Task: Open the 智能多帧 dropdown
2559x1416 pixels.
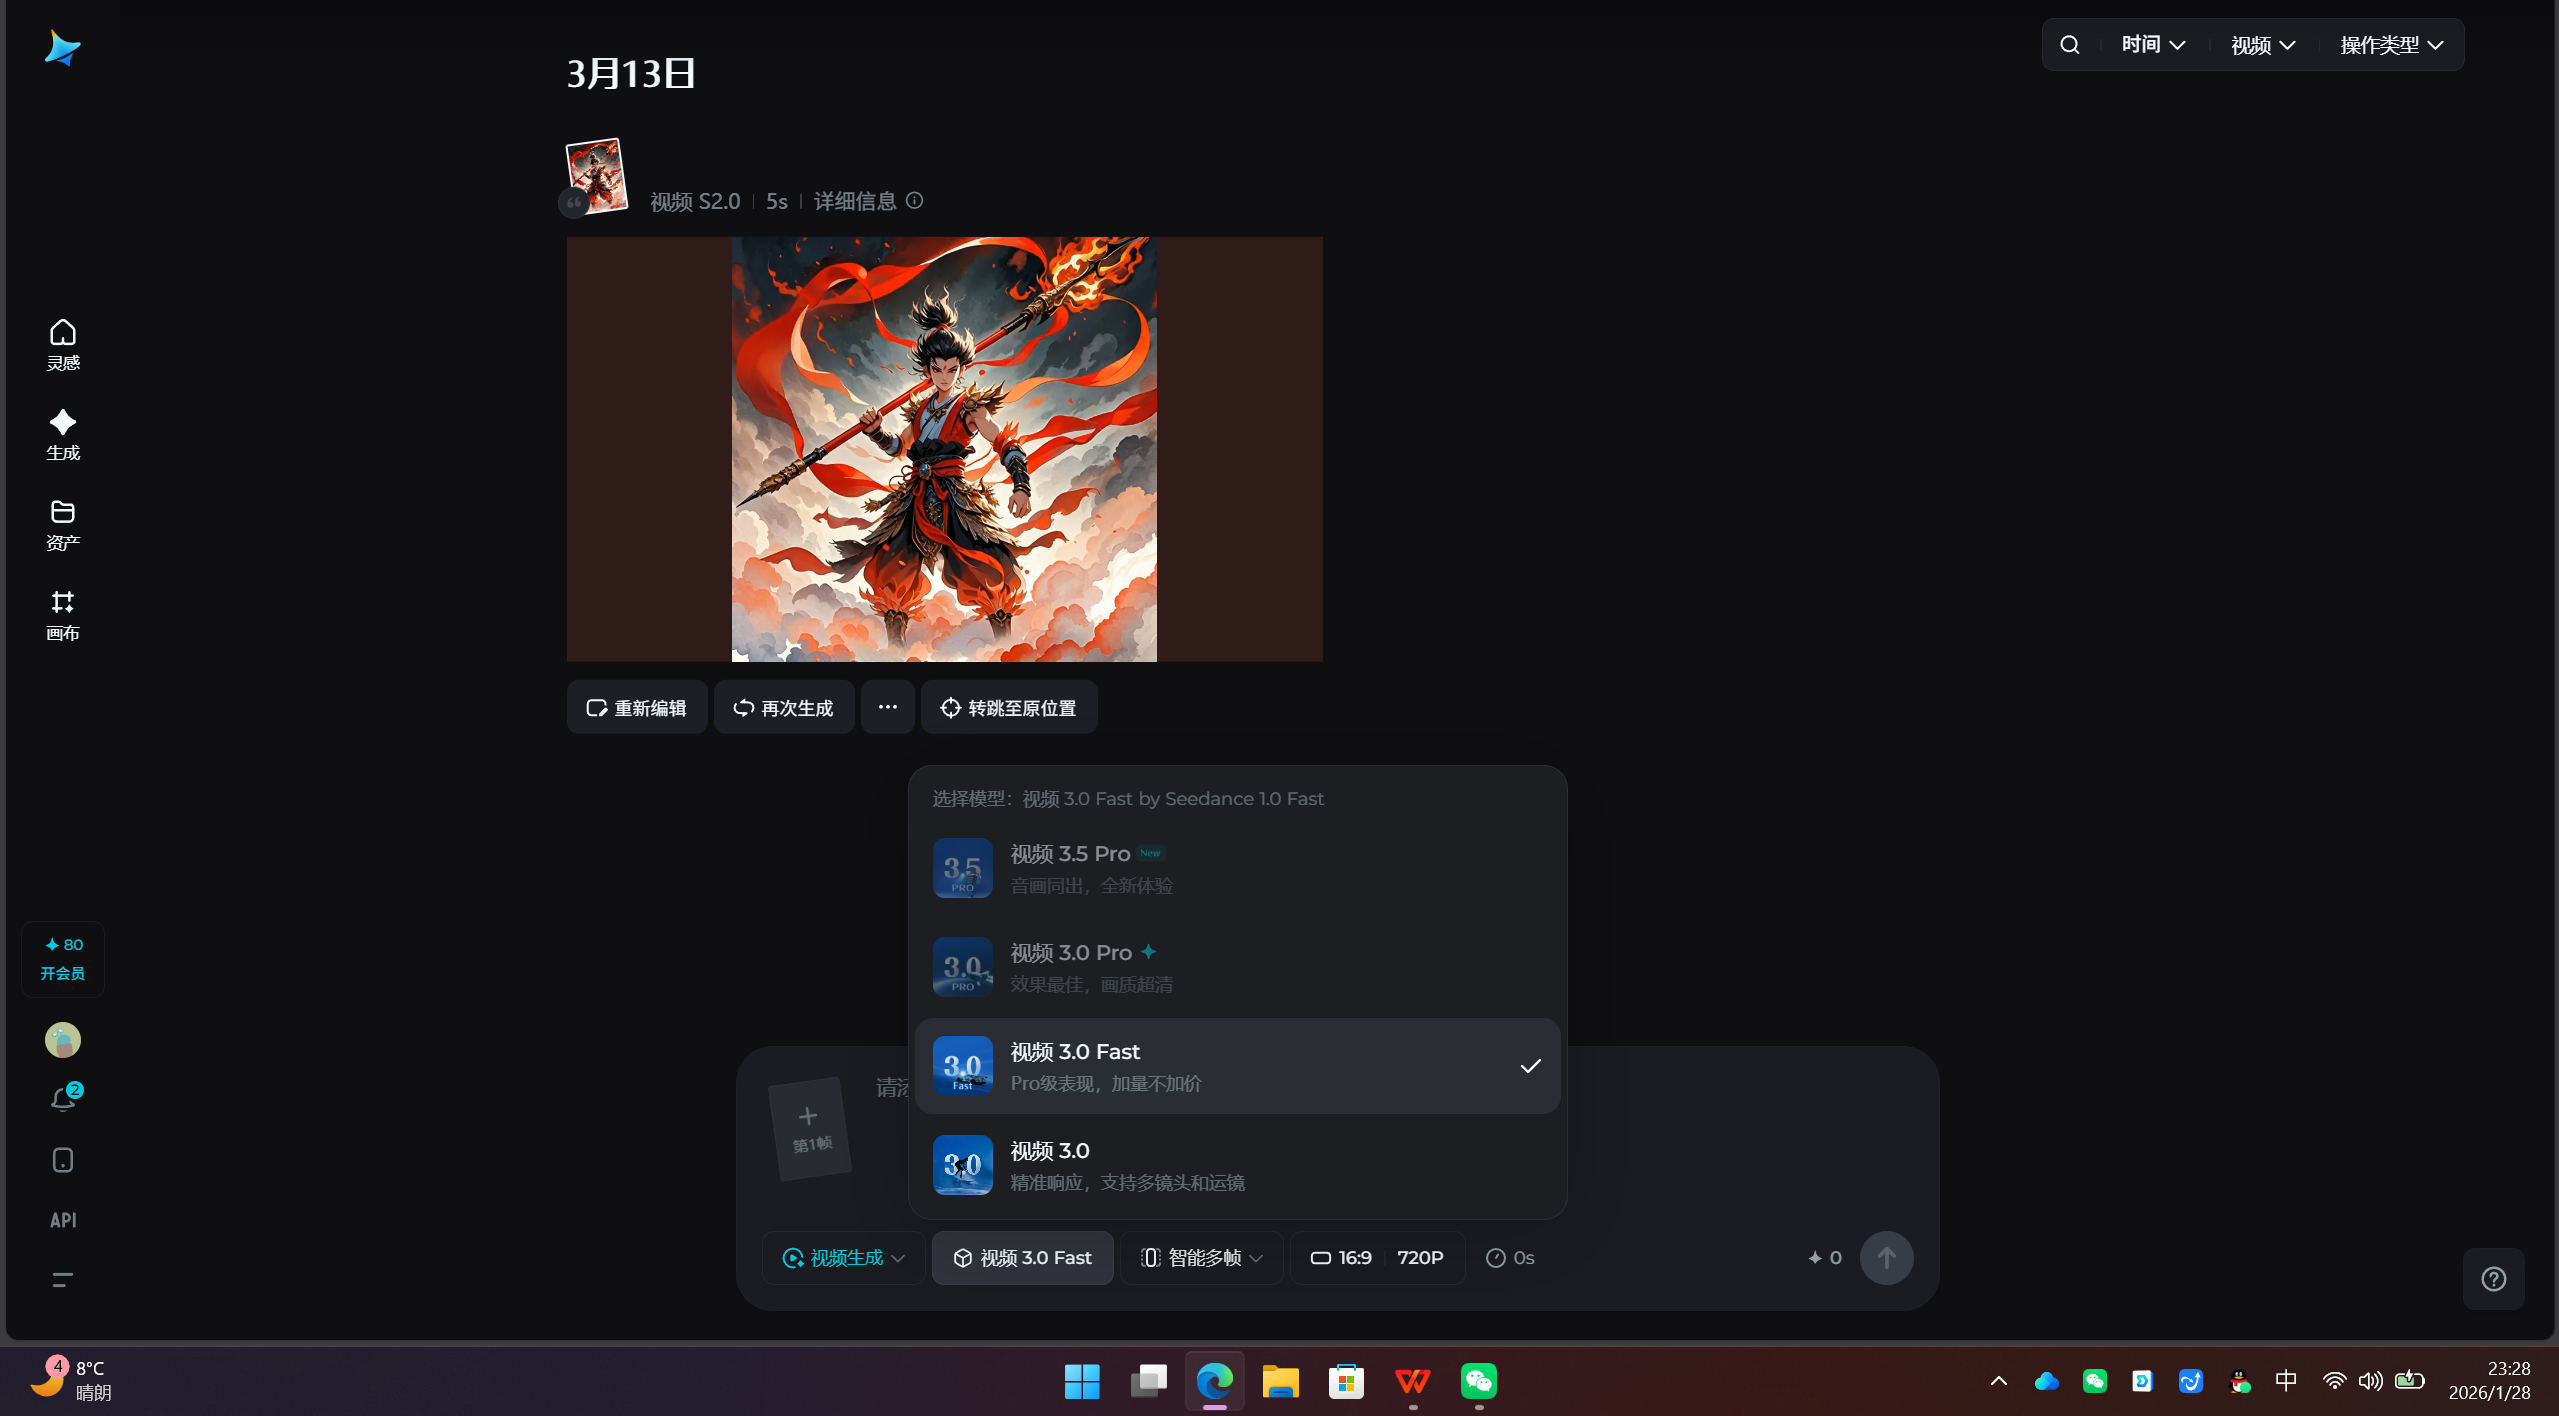Action: [1202, 1258]
